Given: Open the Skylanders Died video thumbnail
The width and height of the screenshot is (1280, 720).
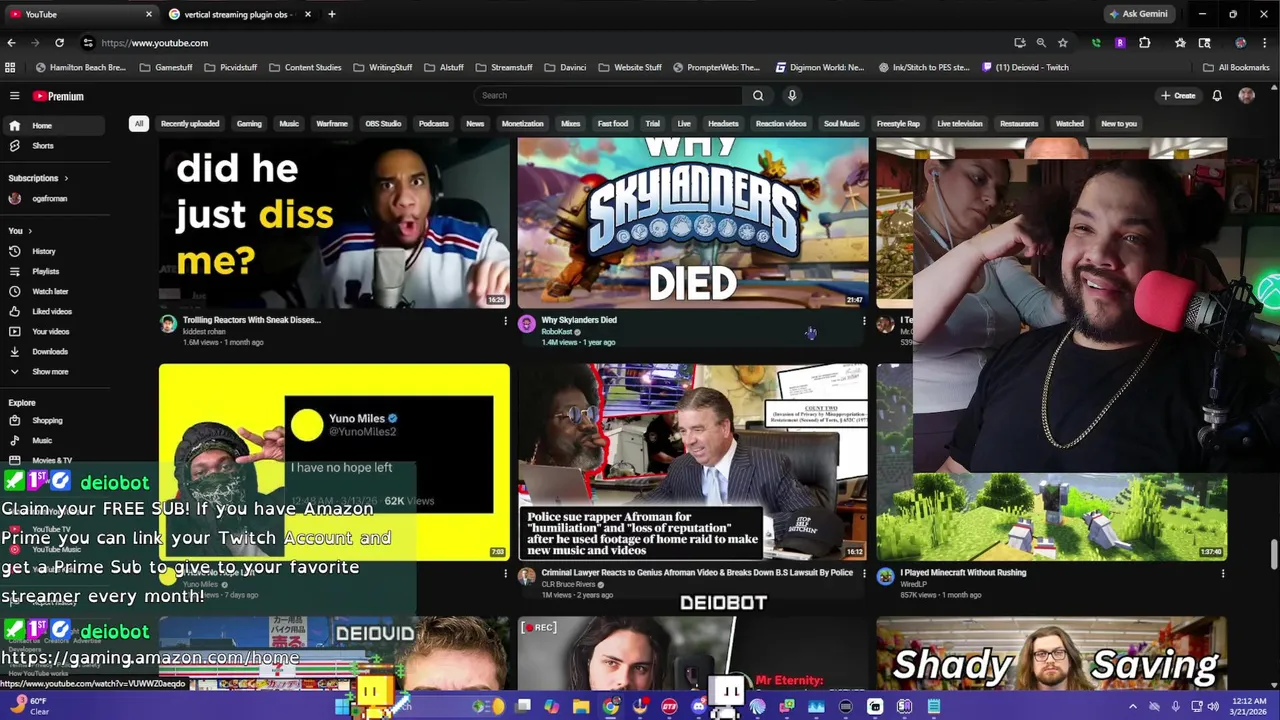Looking at the screenshot, I should (x=693, y=222).
